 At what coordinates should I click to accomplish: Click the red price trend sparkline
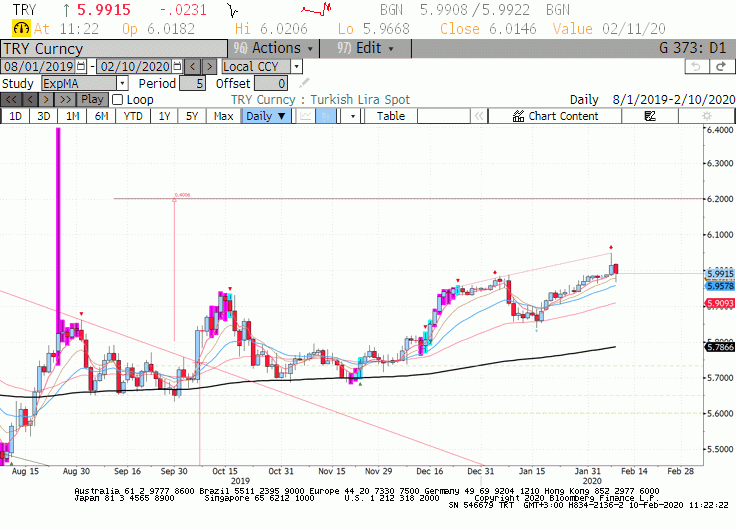click(x=316, y=9)
